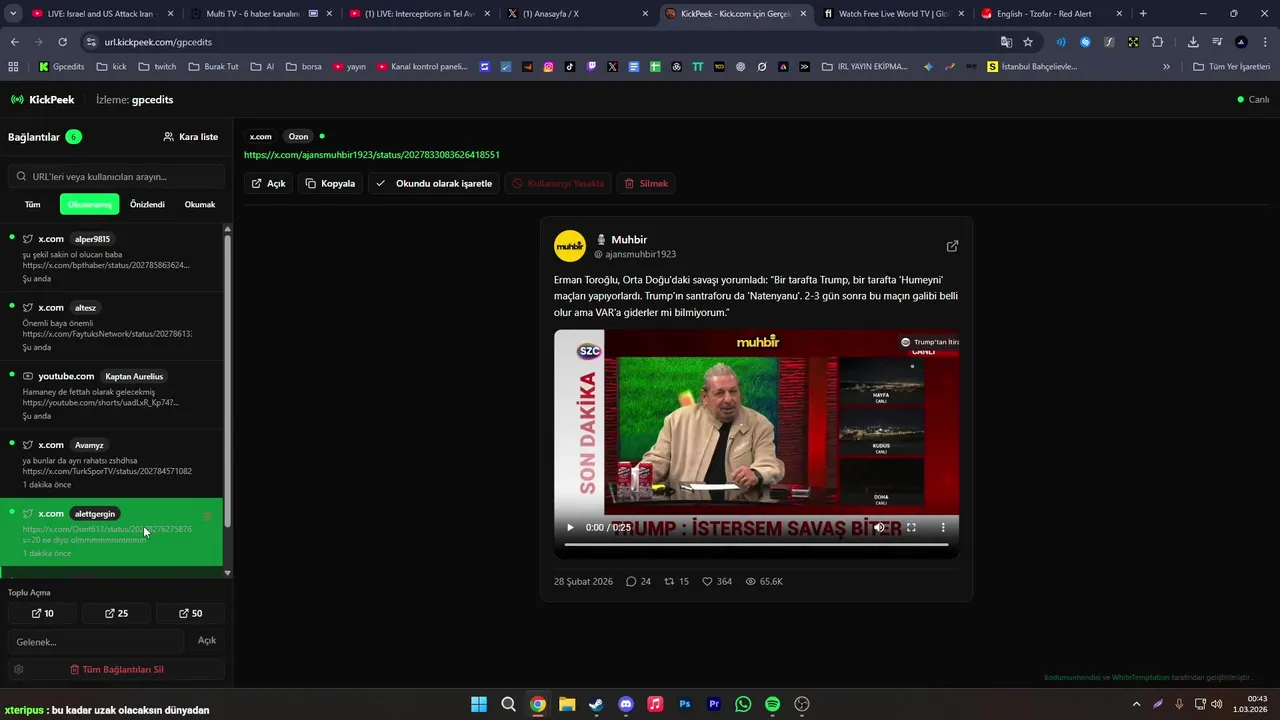This screenshot has width=1280, height=720.
Task: Delete link with Silmek button
Action: pyautogui.click(x=646, y=183)
